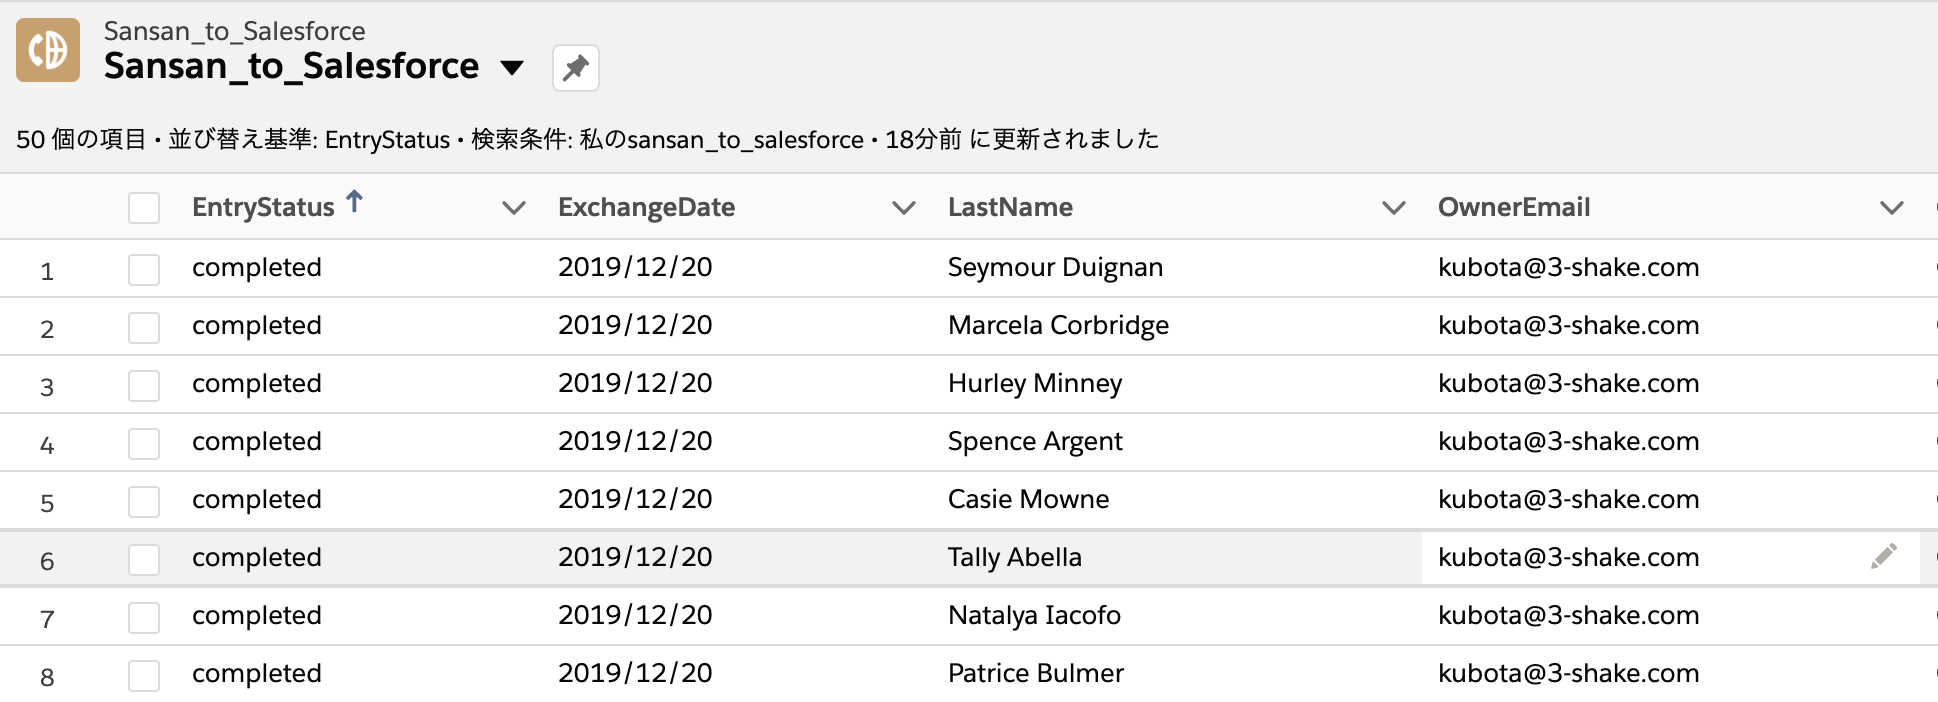
Task: Click the EntryStatus ascending sort arrow
Action: point(354,203)
